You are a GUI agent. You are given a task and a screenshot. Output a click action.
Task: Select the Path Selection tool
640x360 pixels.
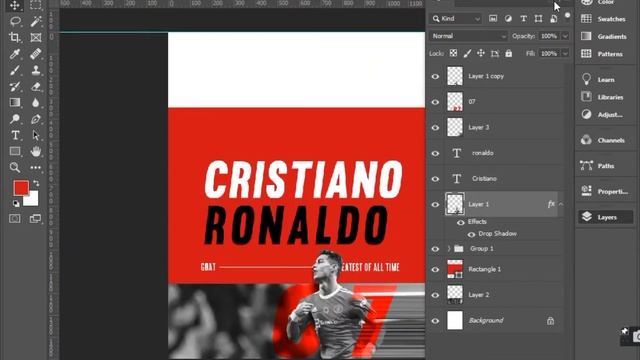point(36,135)
